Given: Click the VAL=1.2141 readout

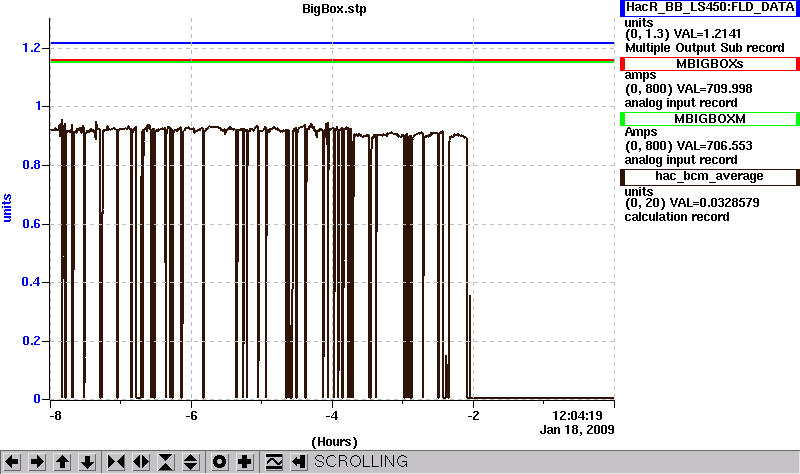Looking at the screenshot, I should pos(707,34).
